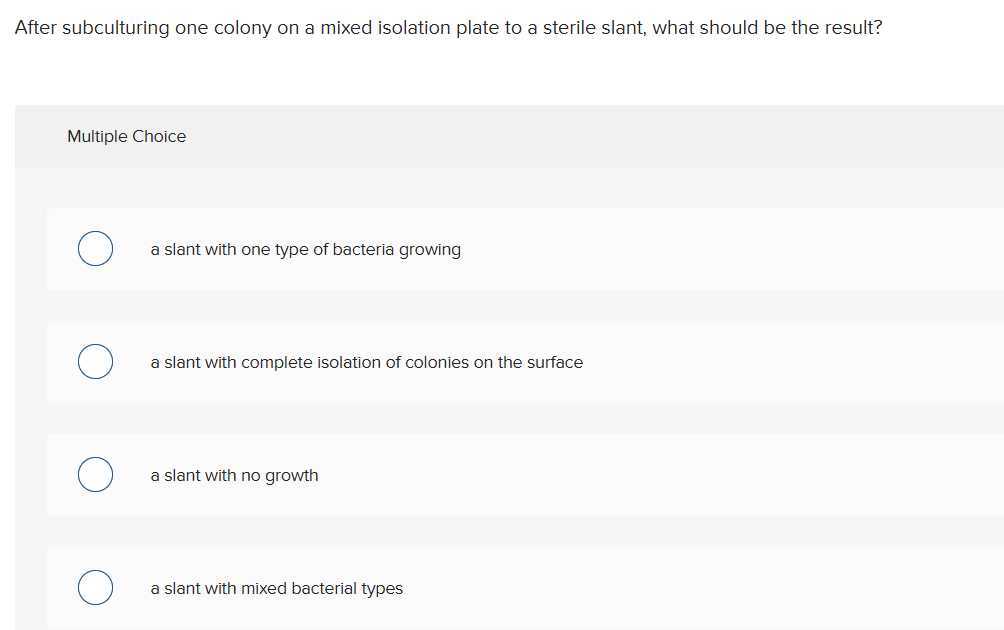
Task: Click 'sterile slant' in the question sentence
Action: 593,28
